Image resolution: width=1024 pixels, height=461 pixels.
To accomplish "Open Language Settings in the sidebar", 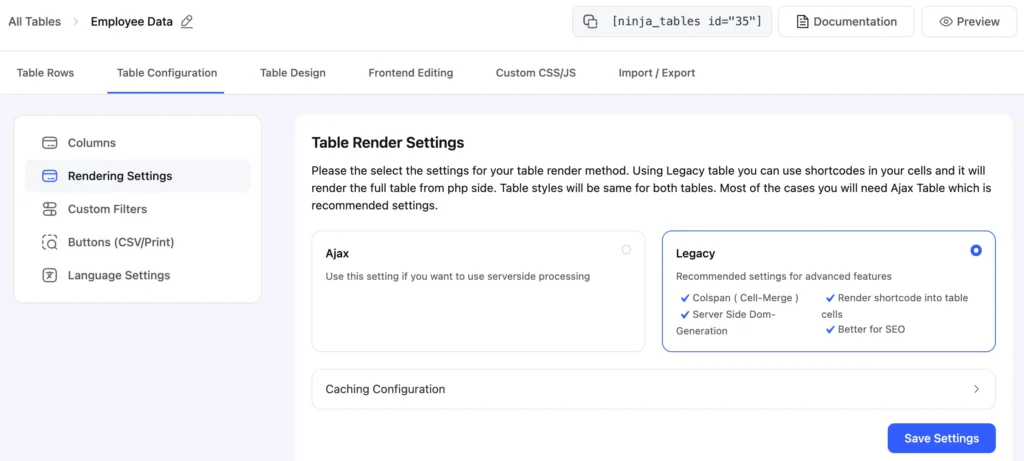I will click(x=137, y=276).
